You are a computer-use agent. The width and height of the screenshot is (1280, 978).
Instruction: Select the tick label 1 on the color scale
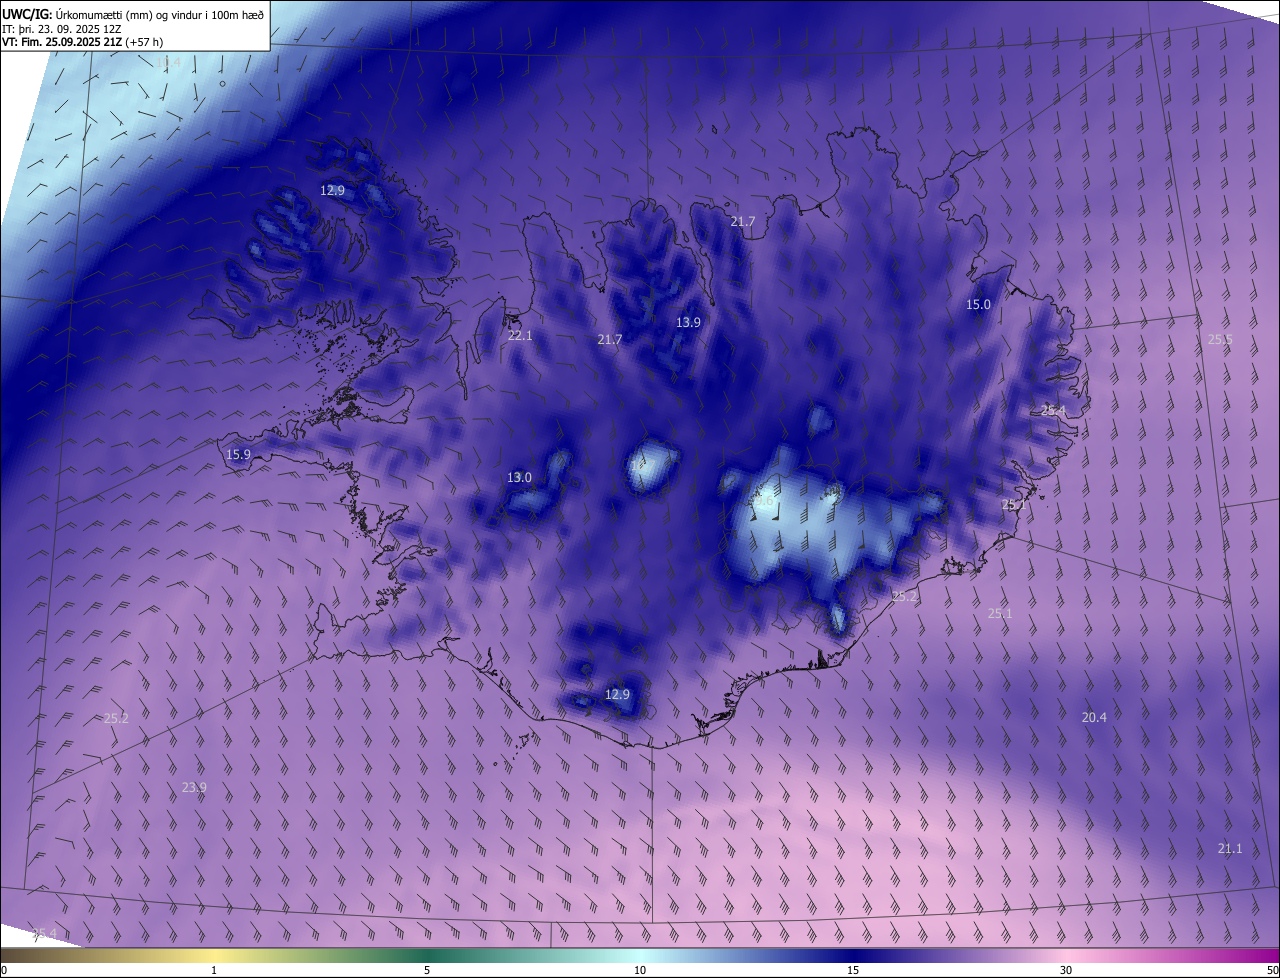214,970
